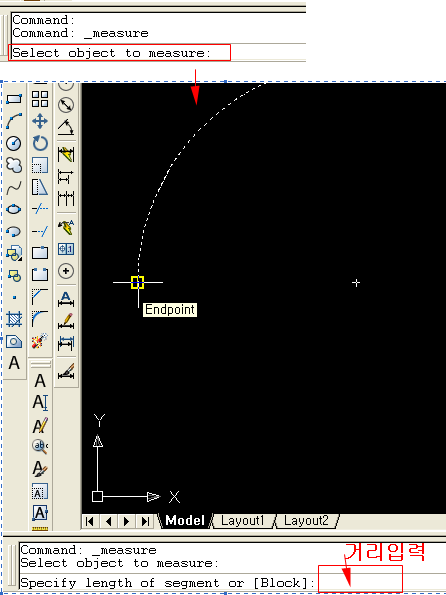Image resolution: width=446 pixels, height=595 pixels.
Task: Select the Angular Dimension tool
Action: click(66, 127)
